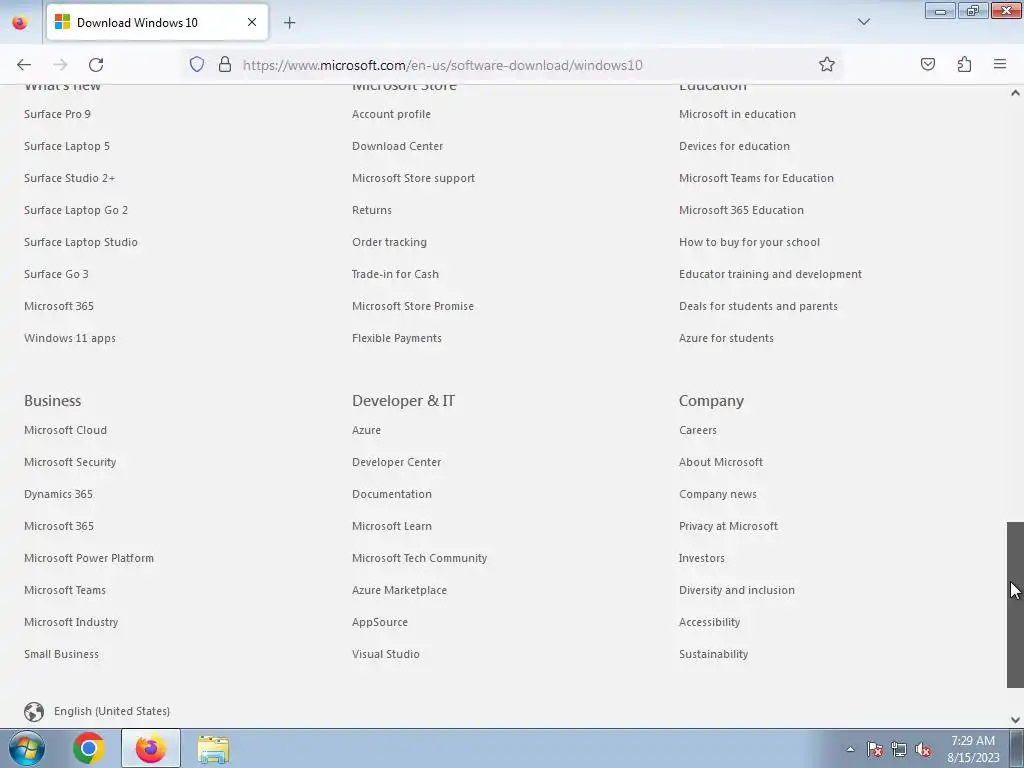Click the Firefox View icon left of tabs
Viewport: 1024px width, 768px height.
[20, 22]
